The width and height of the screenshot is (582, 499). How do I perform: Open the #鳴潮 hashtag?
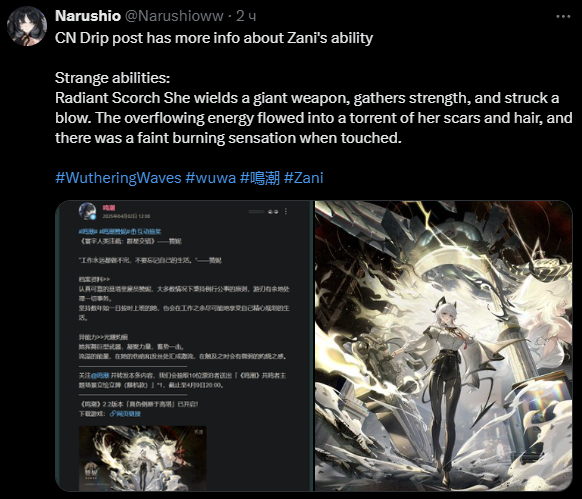[260, 178]
